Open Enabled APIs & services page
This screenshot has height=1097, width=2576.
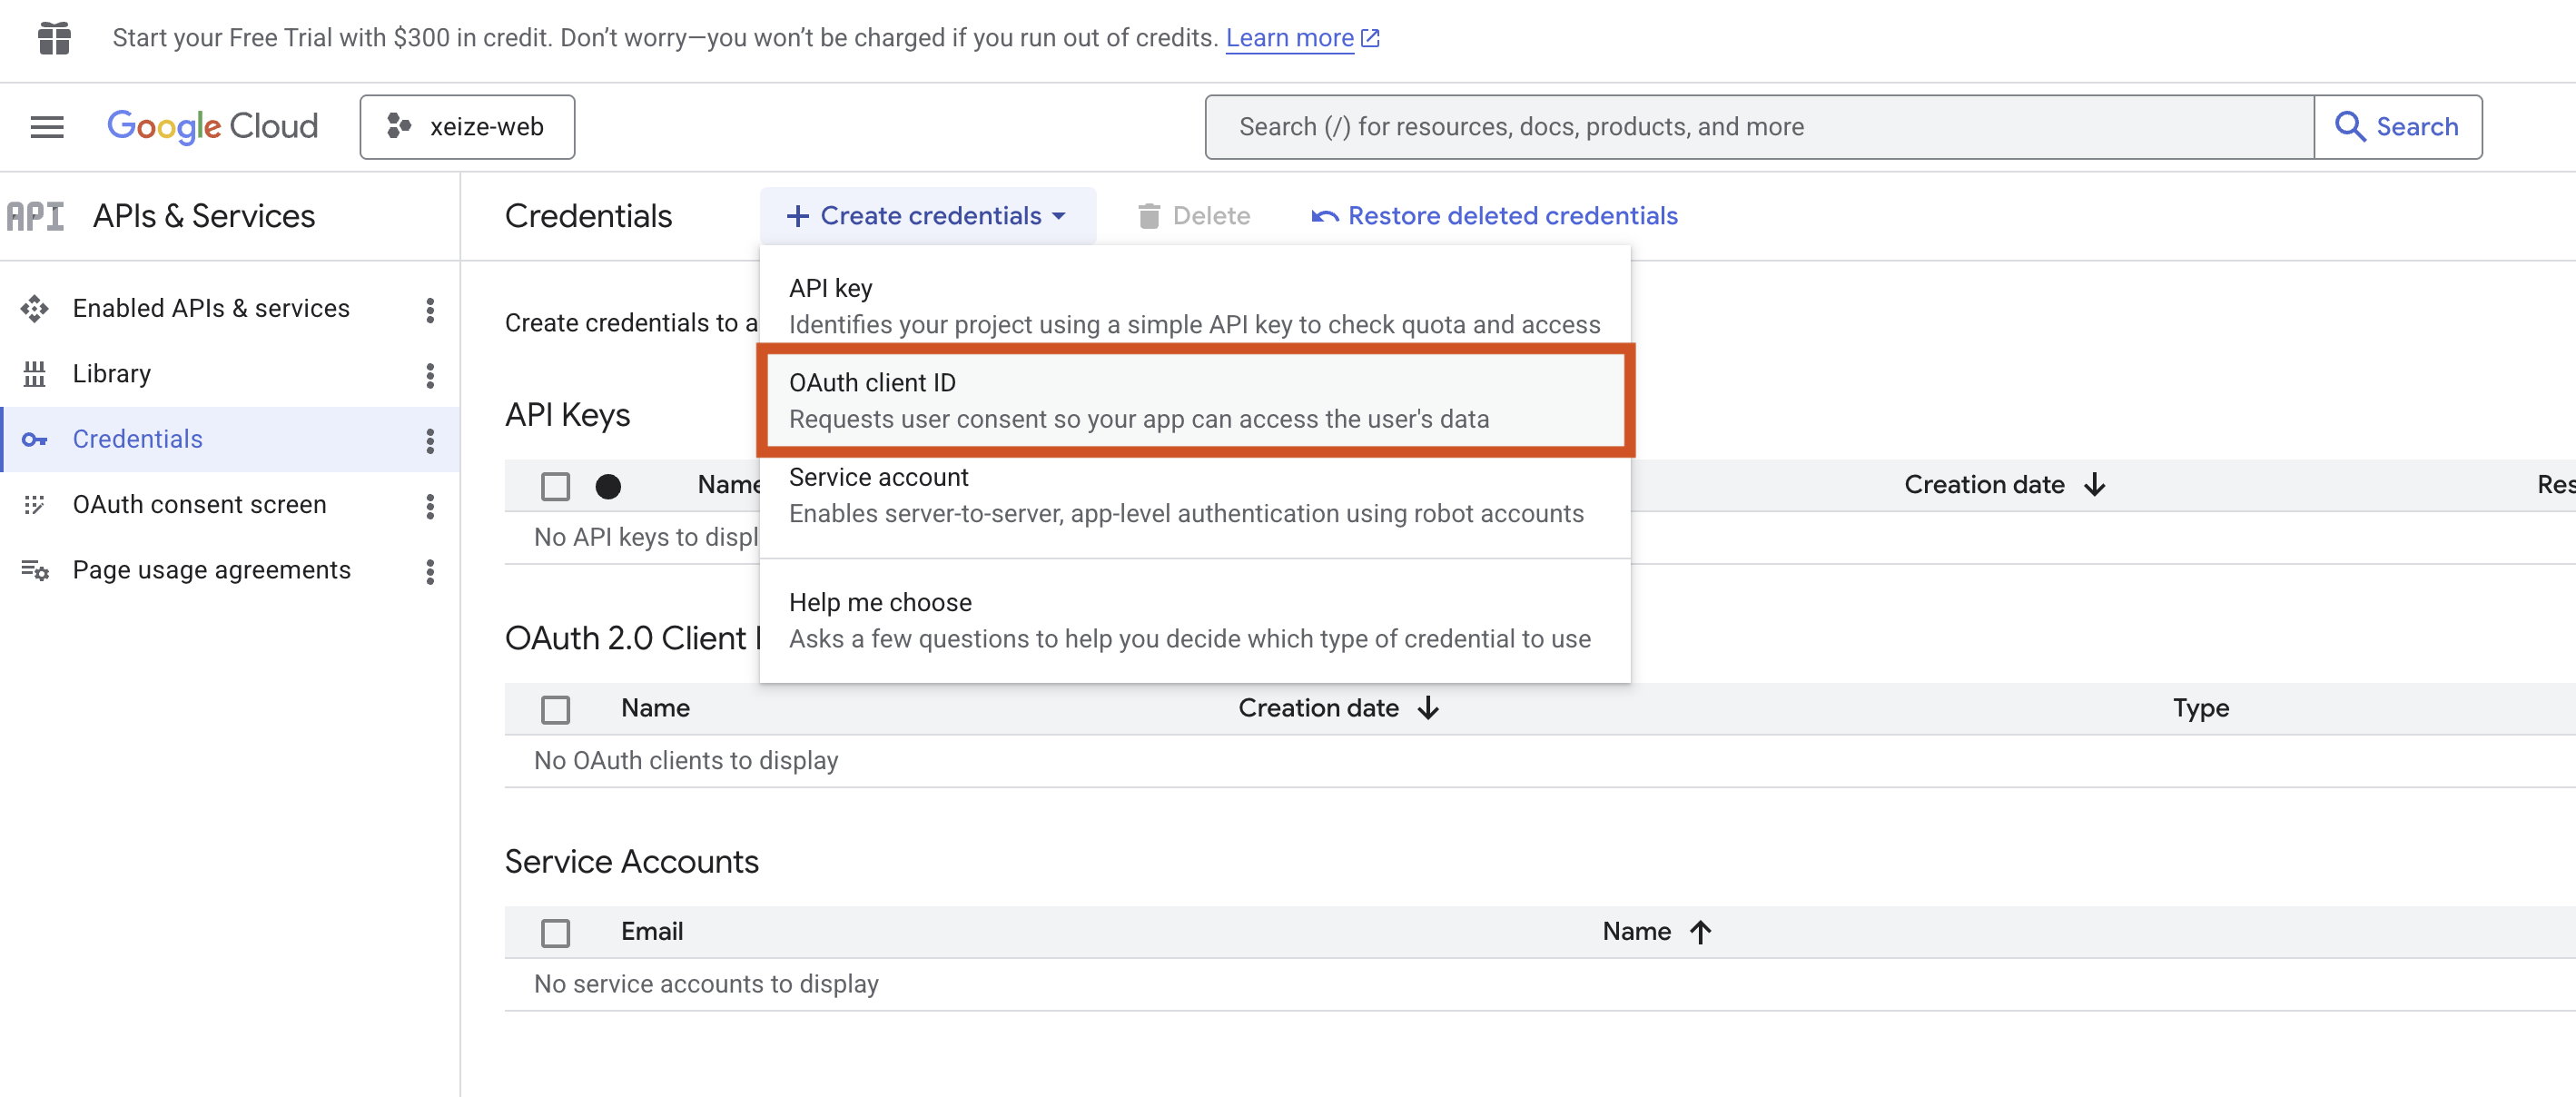click(x=211, y=309)
